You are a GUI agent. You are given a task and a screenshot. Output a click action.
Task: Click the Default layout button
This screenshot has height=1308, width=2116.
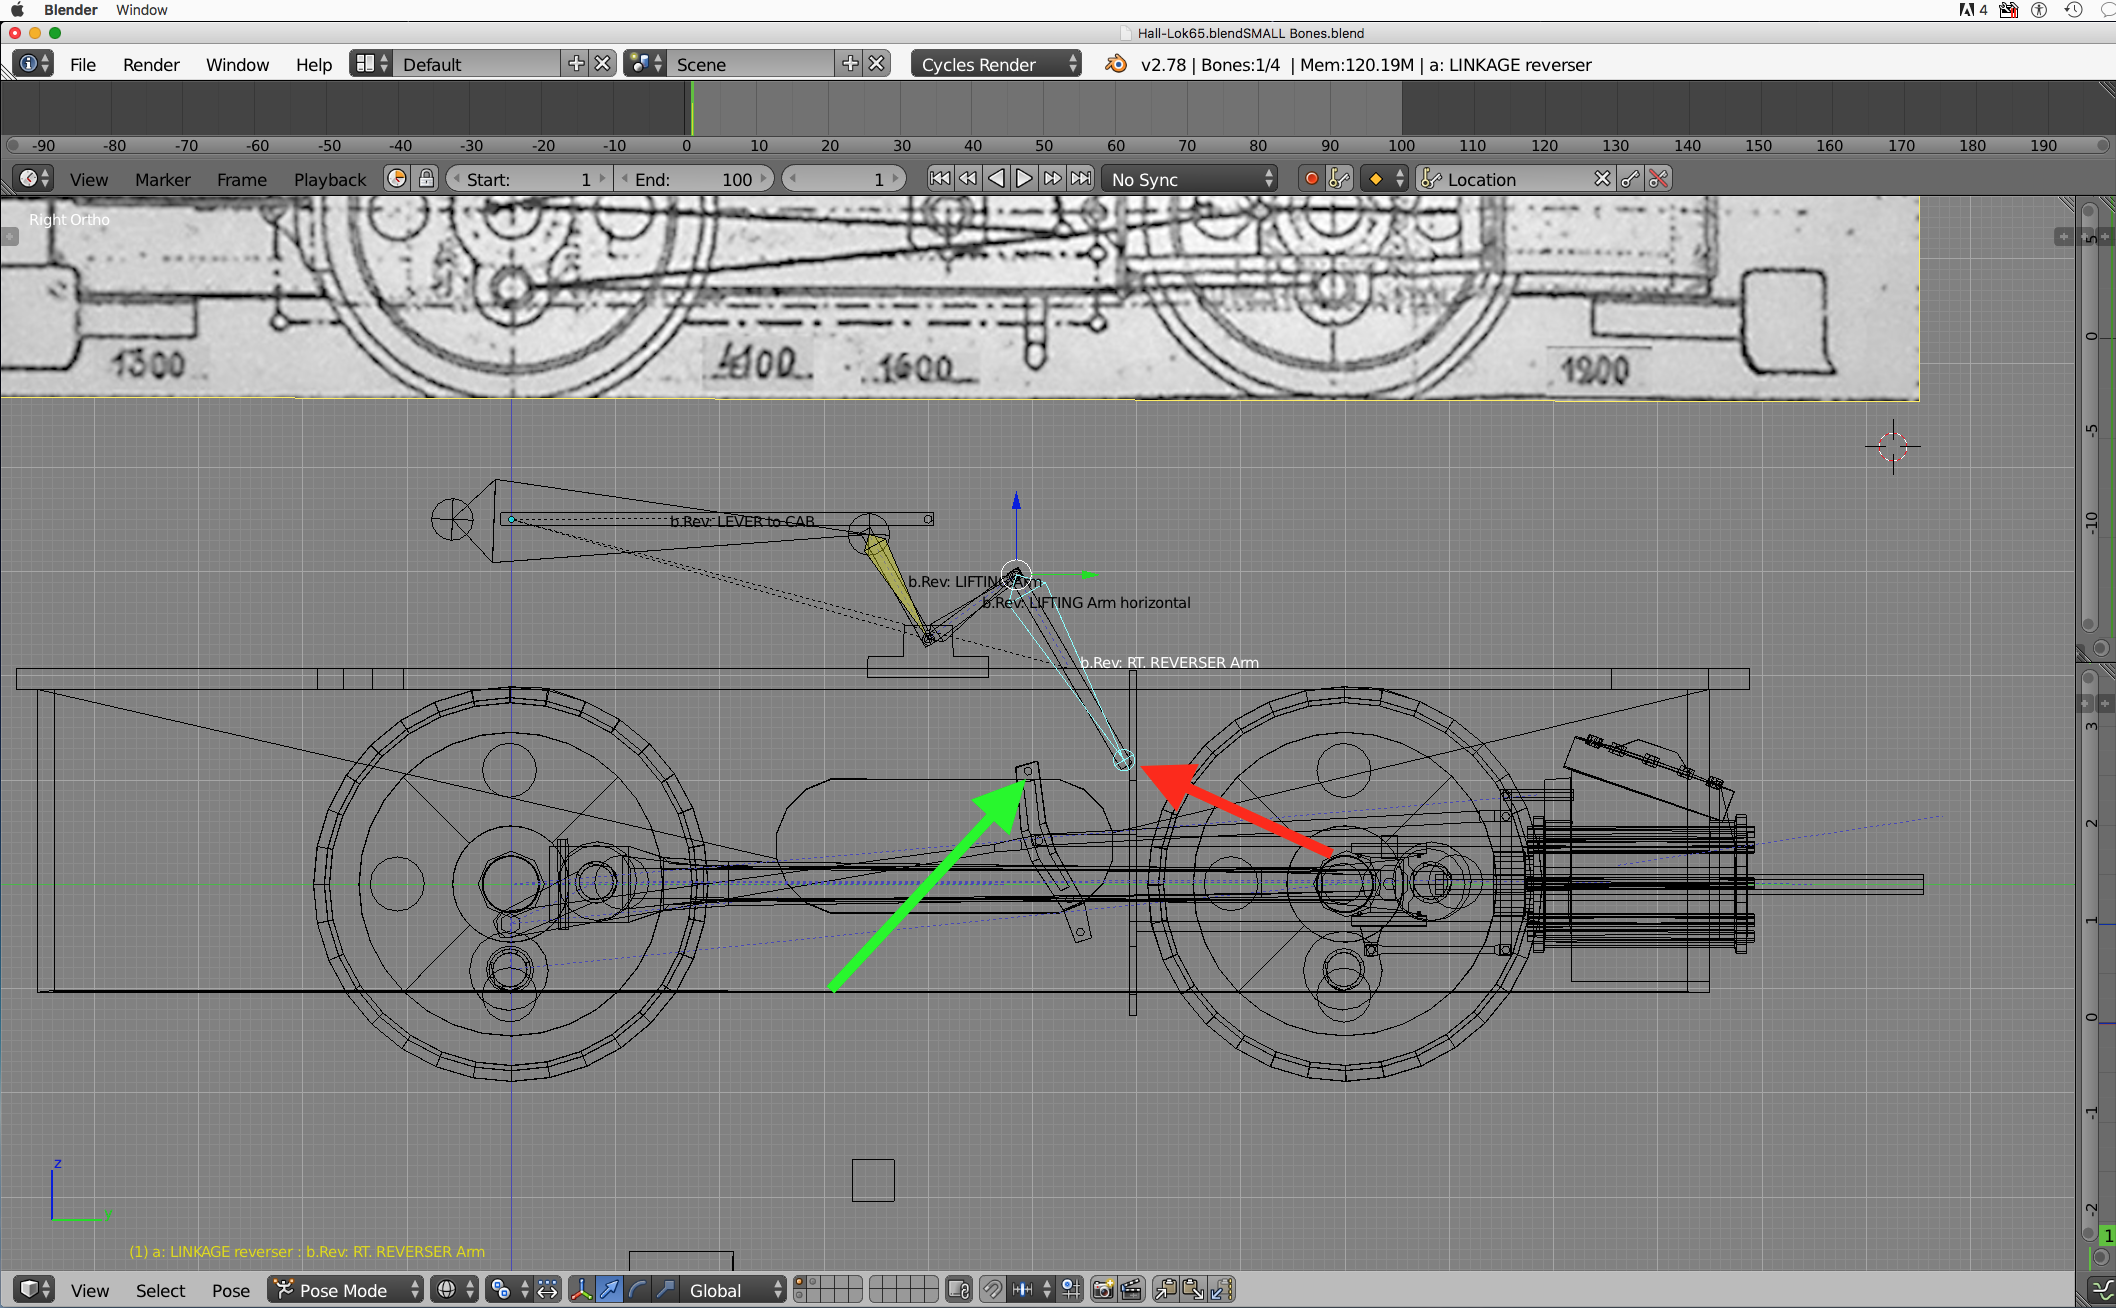(479, 64)
